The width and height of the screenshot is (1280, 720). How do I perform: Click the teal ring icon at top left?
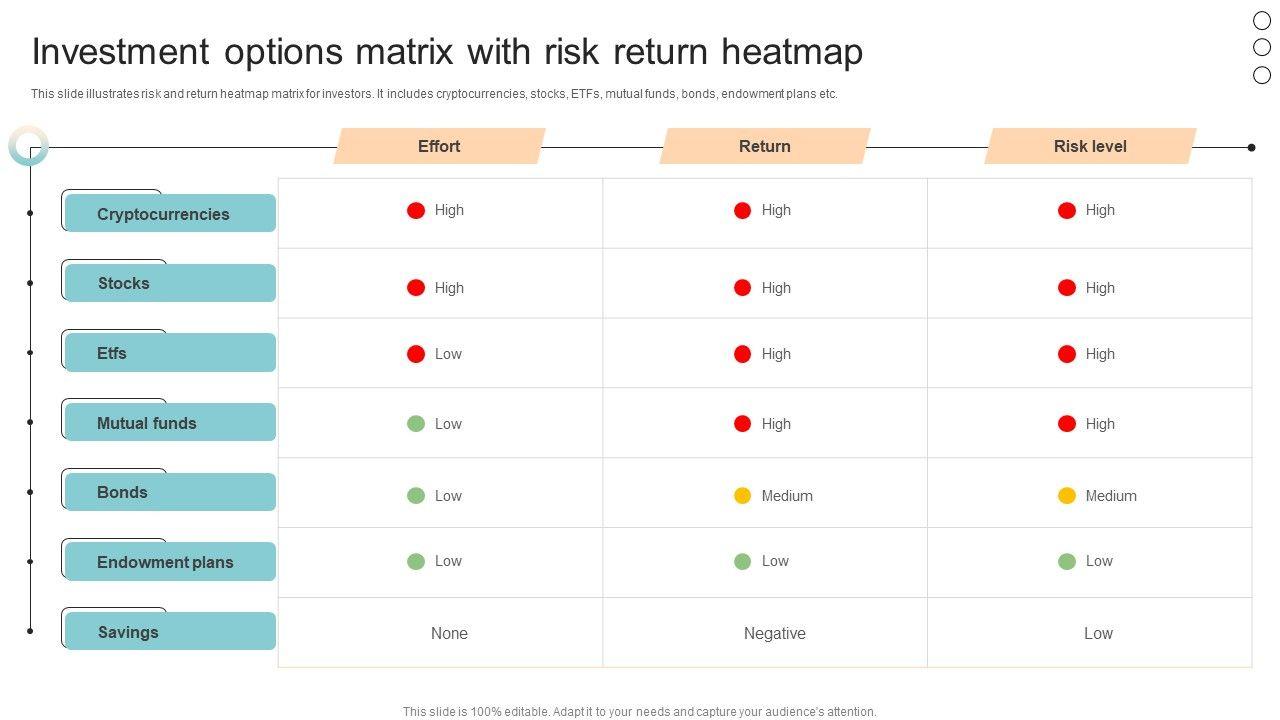pyautogui.click(x=28, y=146)
